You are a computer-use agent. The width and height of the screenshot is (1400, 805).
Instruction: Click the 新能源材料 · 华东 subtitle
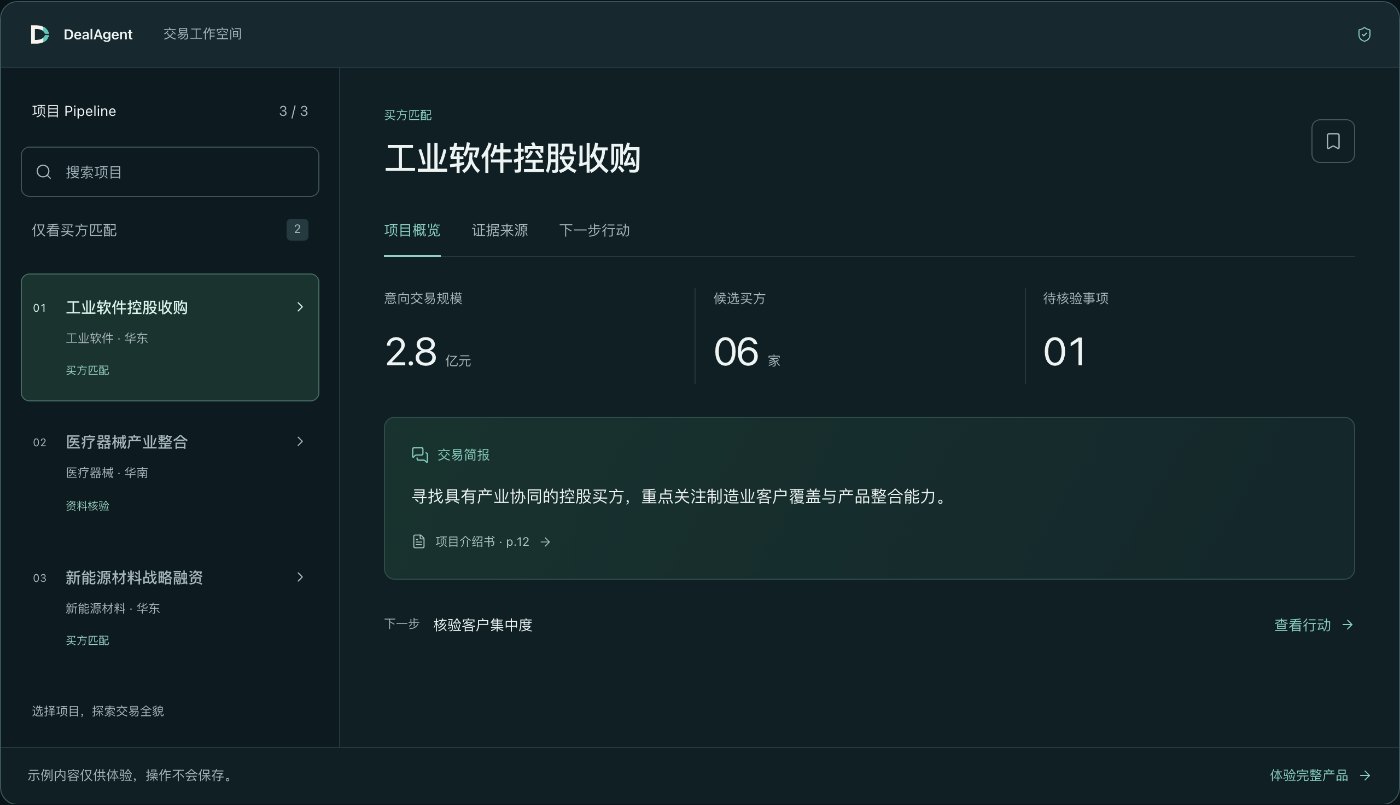tap(113, 608)
